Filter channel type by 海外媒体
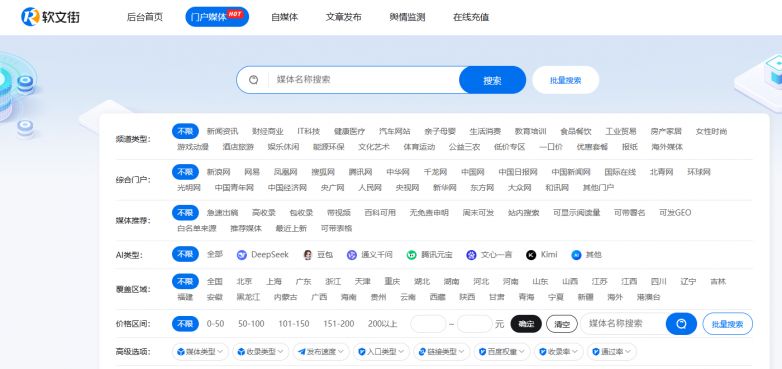 tap(667, 147)
